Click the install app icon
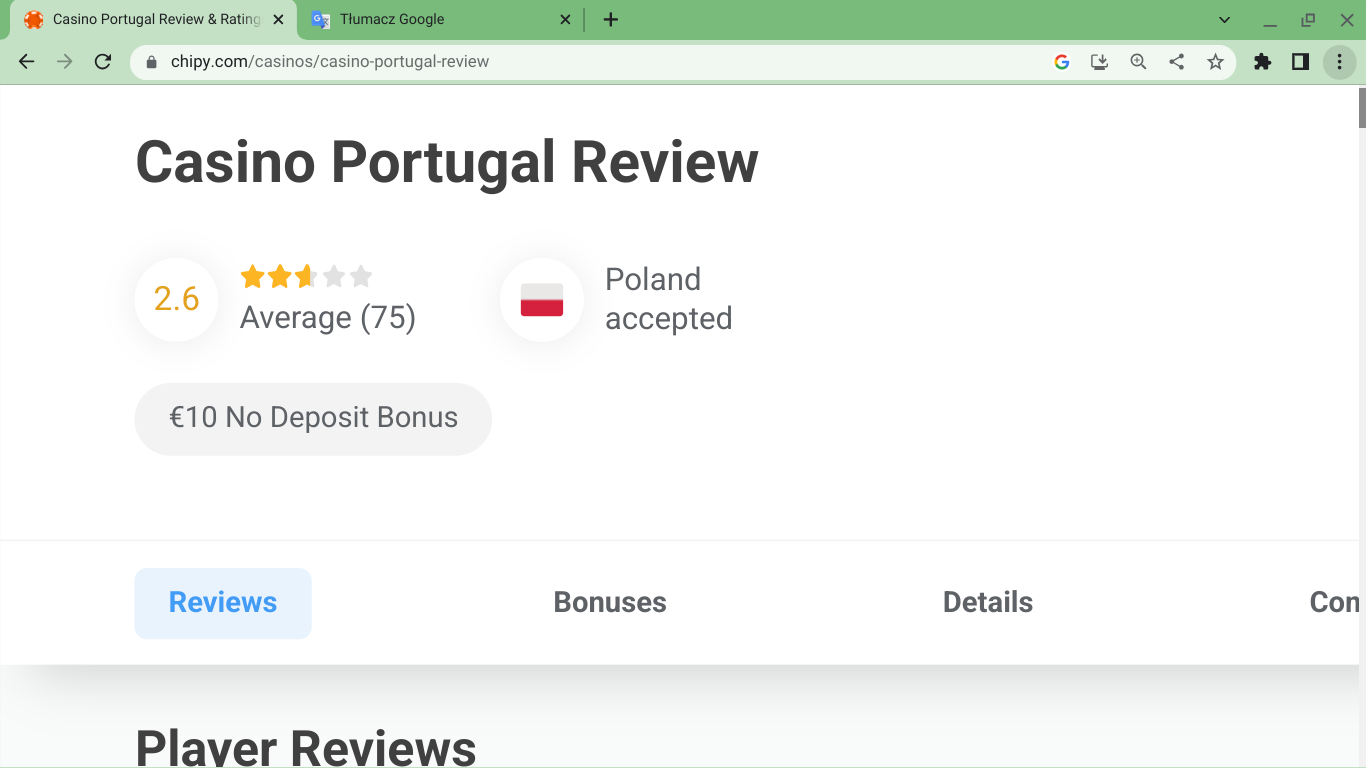The height and width of the screenshot is (768, 1366). (x=1099, y=62)
